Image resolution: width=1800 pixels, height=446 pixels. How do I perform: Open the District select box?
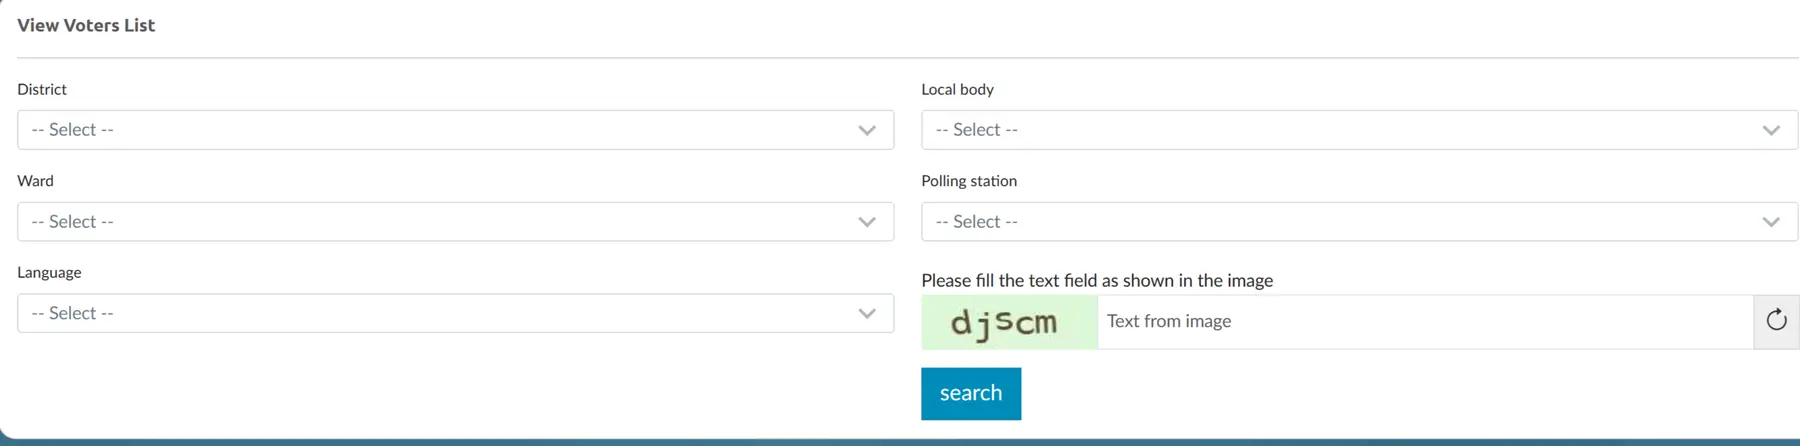click(455, 130)
